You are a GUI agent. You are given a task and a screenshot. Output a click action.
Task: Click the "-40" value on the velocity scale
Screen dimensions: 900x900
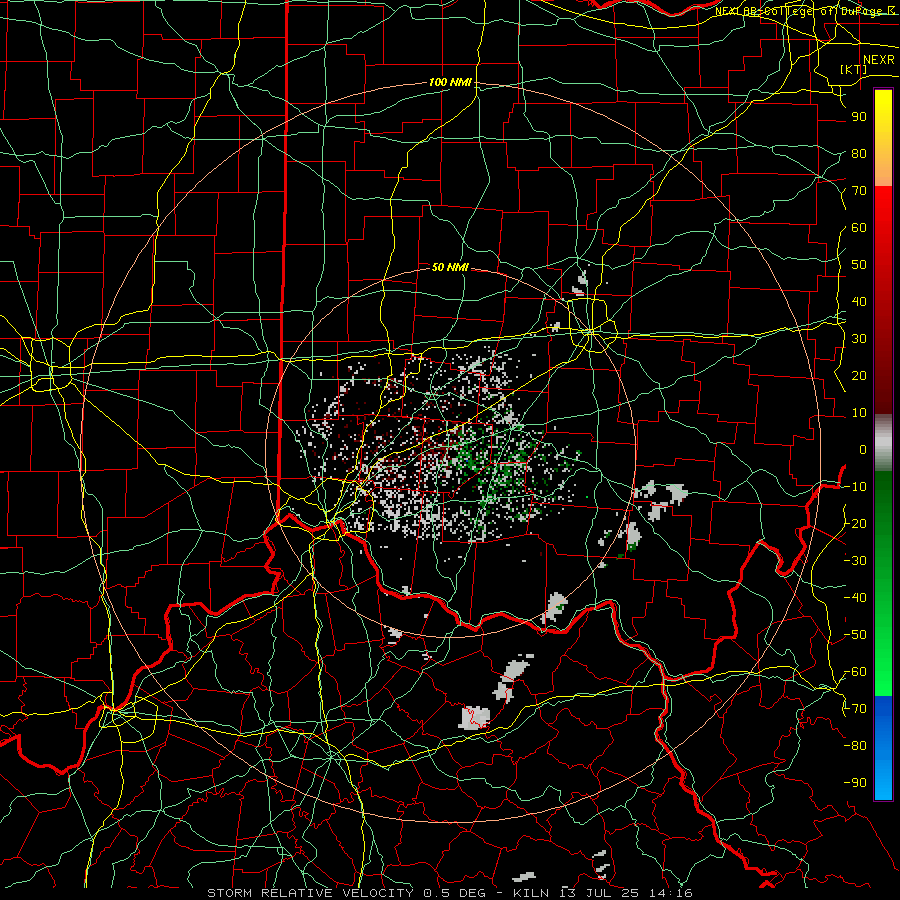point(855,598)
